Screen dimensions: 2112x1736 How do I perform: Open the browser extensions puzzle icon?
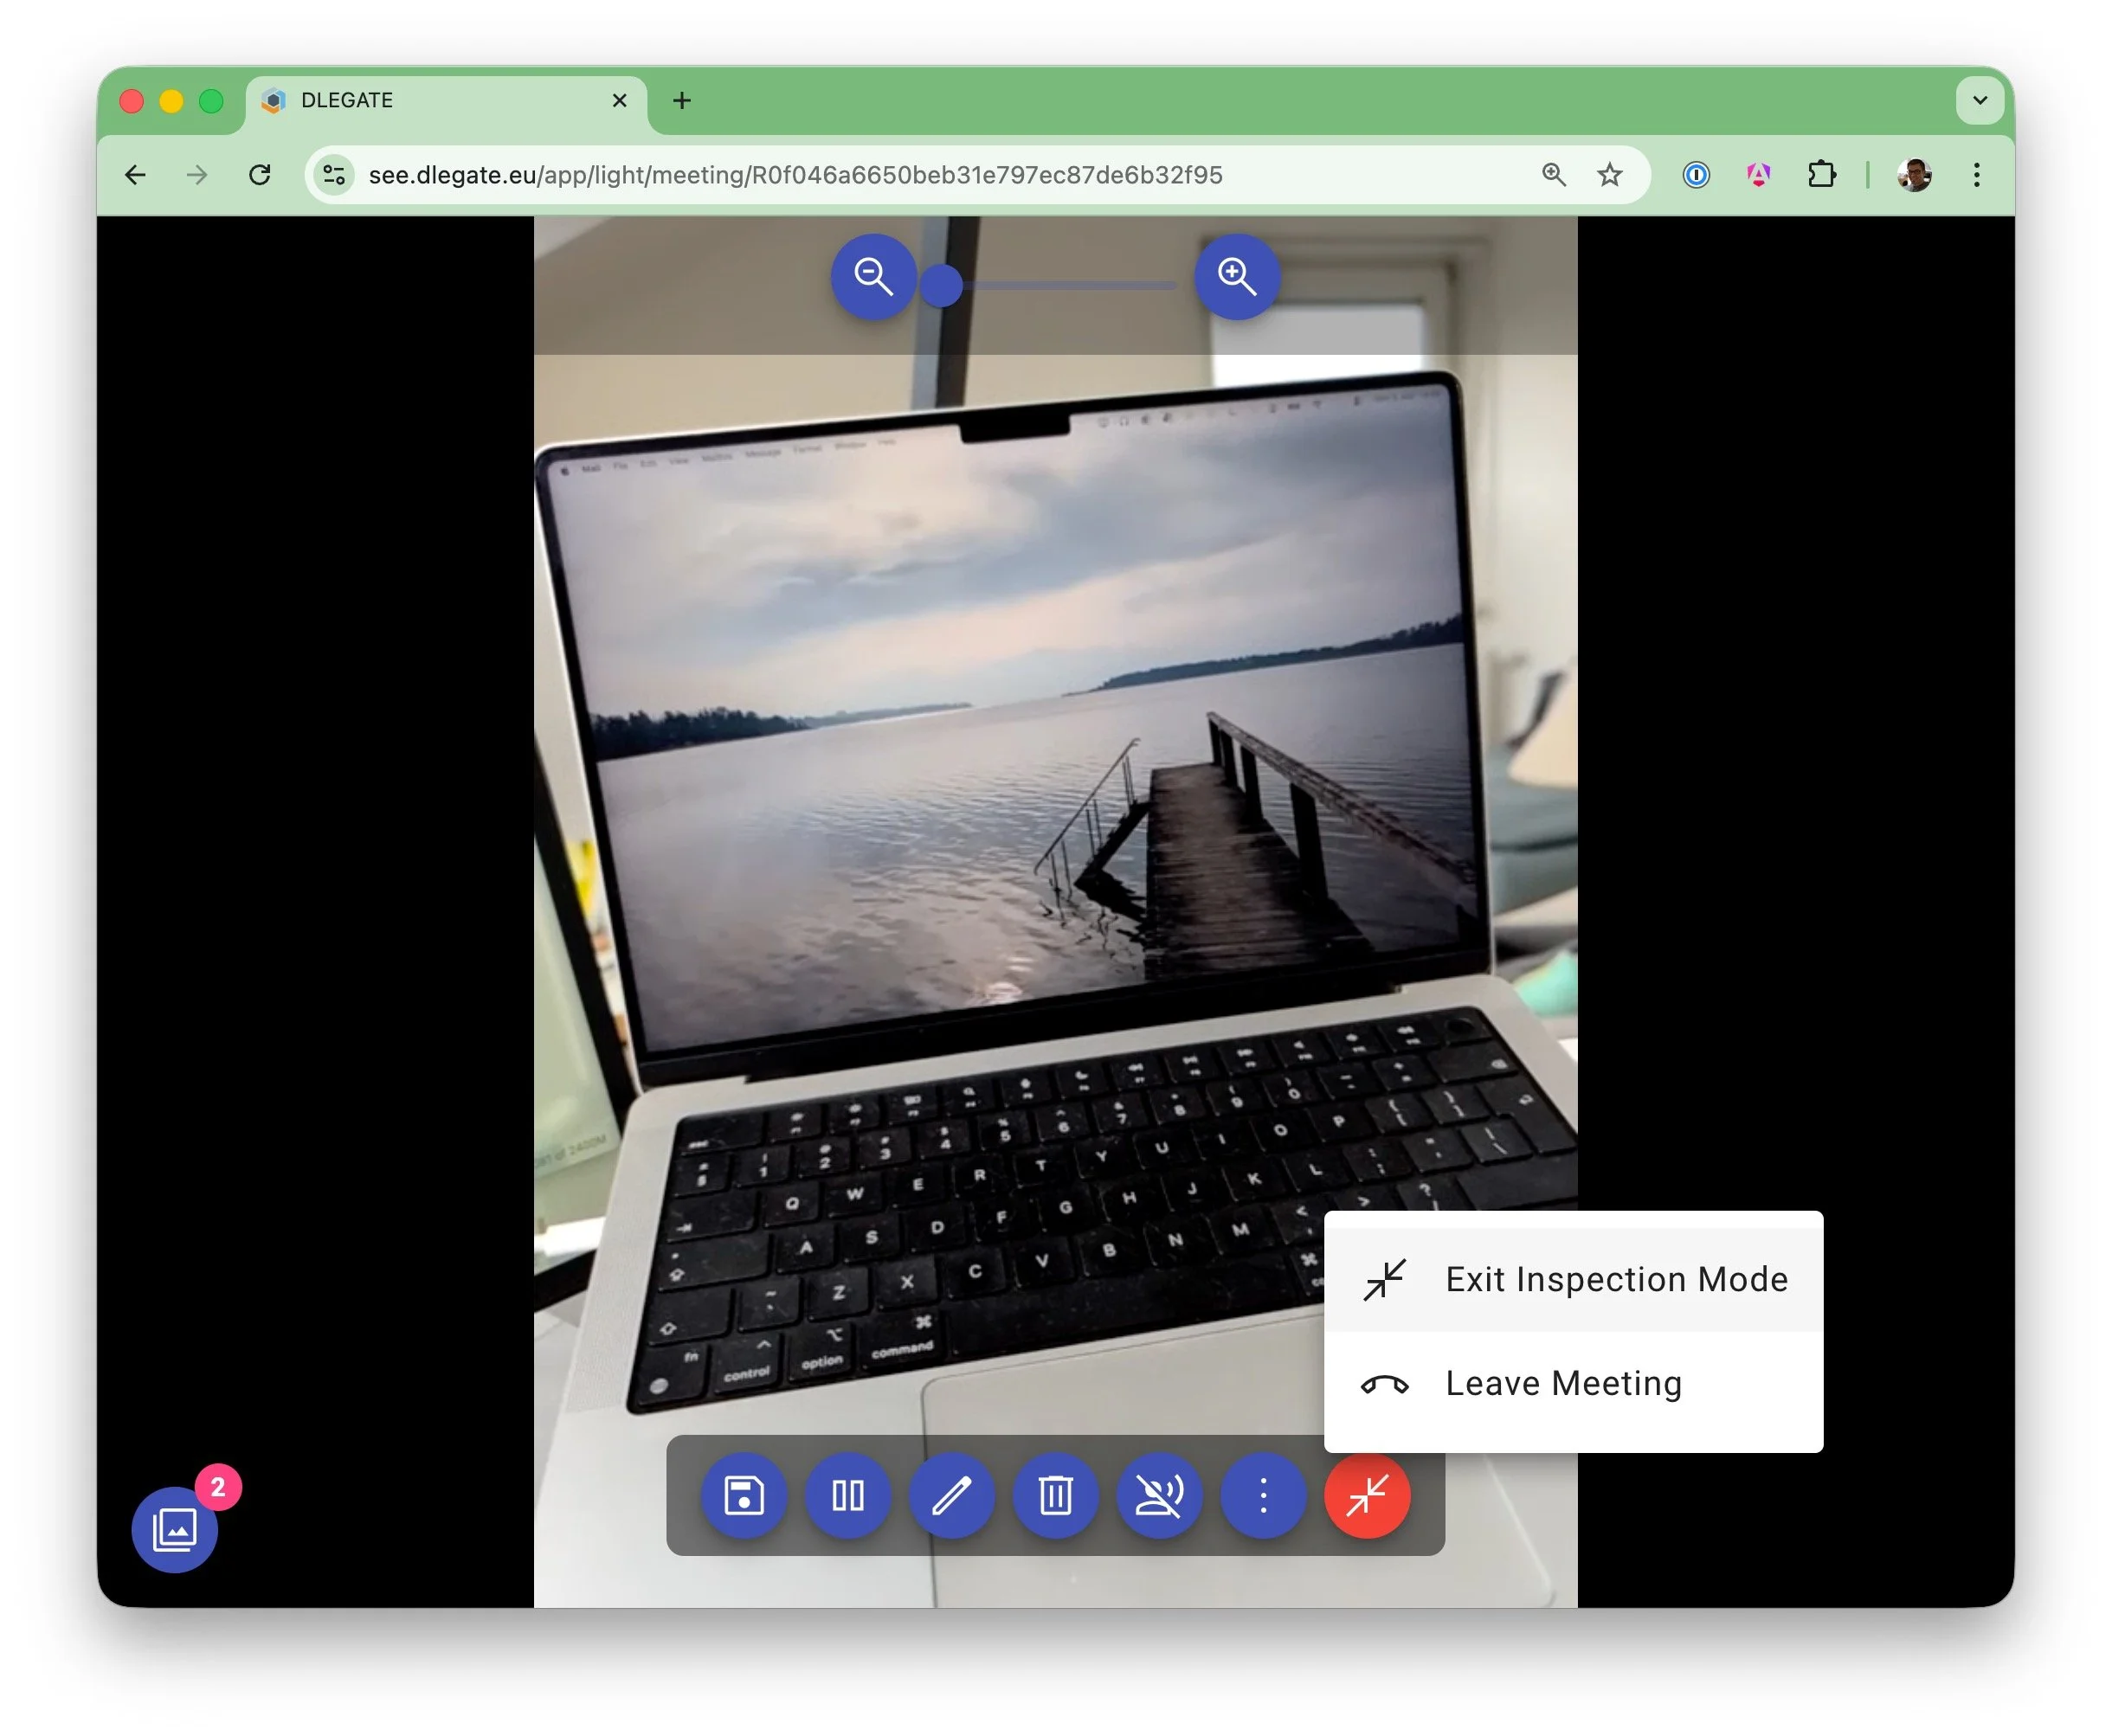tap(1822, 176)
